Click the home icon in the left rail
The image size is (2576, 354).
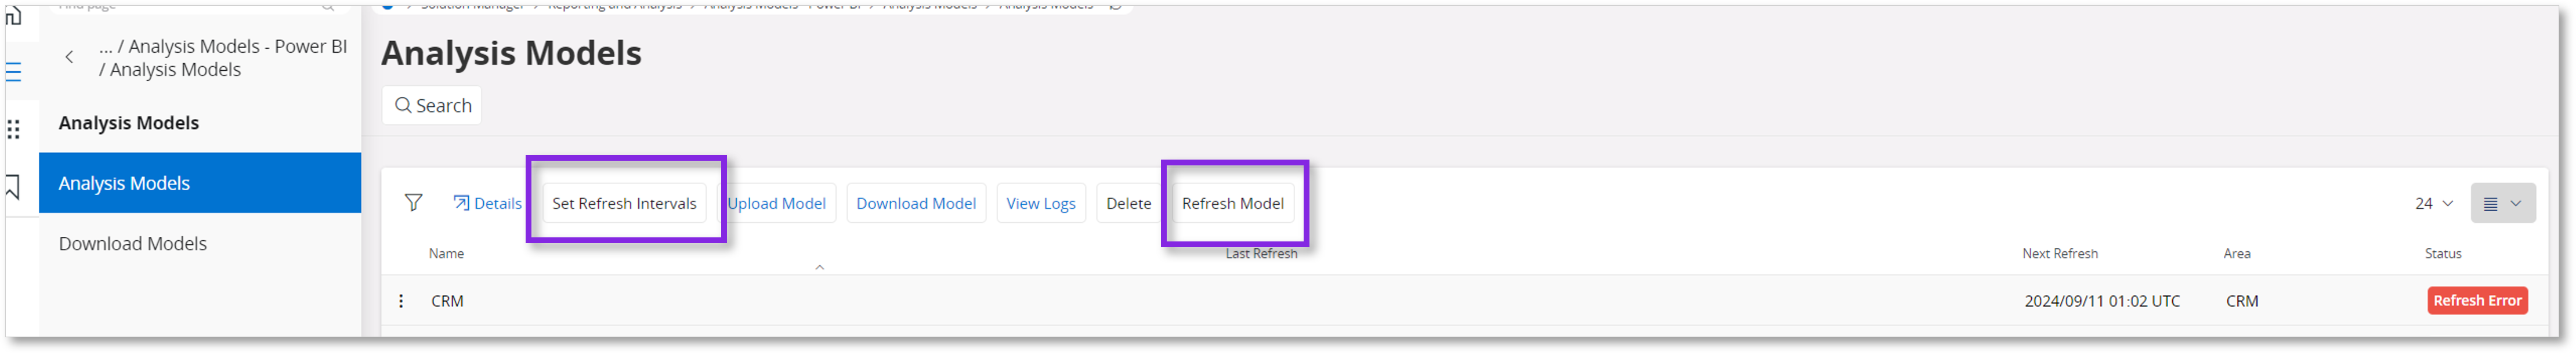pyautogui.click(x=13, y=16)
